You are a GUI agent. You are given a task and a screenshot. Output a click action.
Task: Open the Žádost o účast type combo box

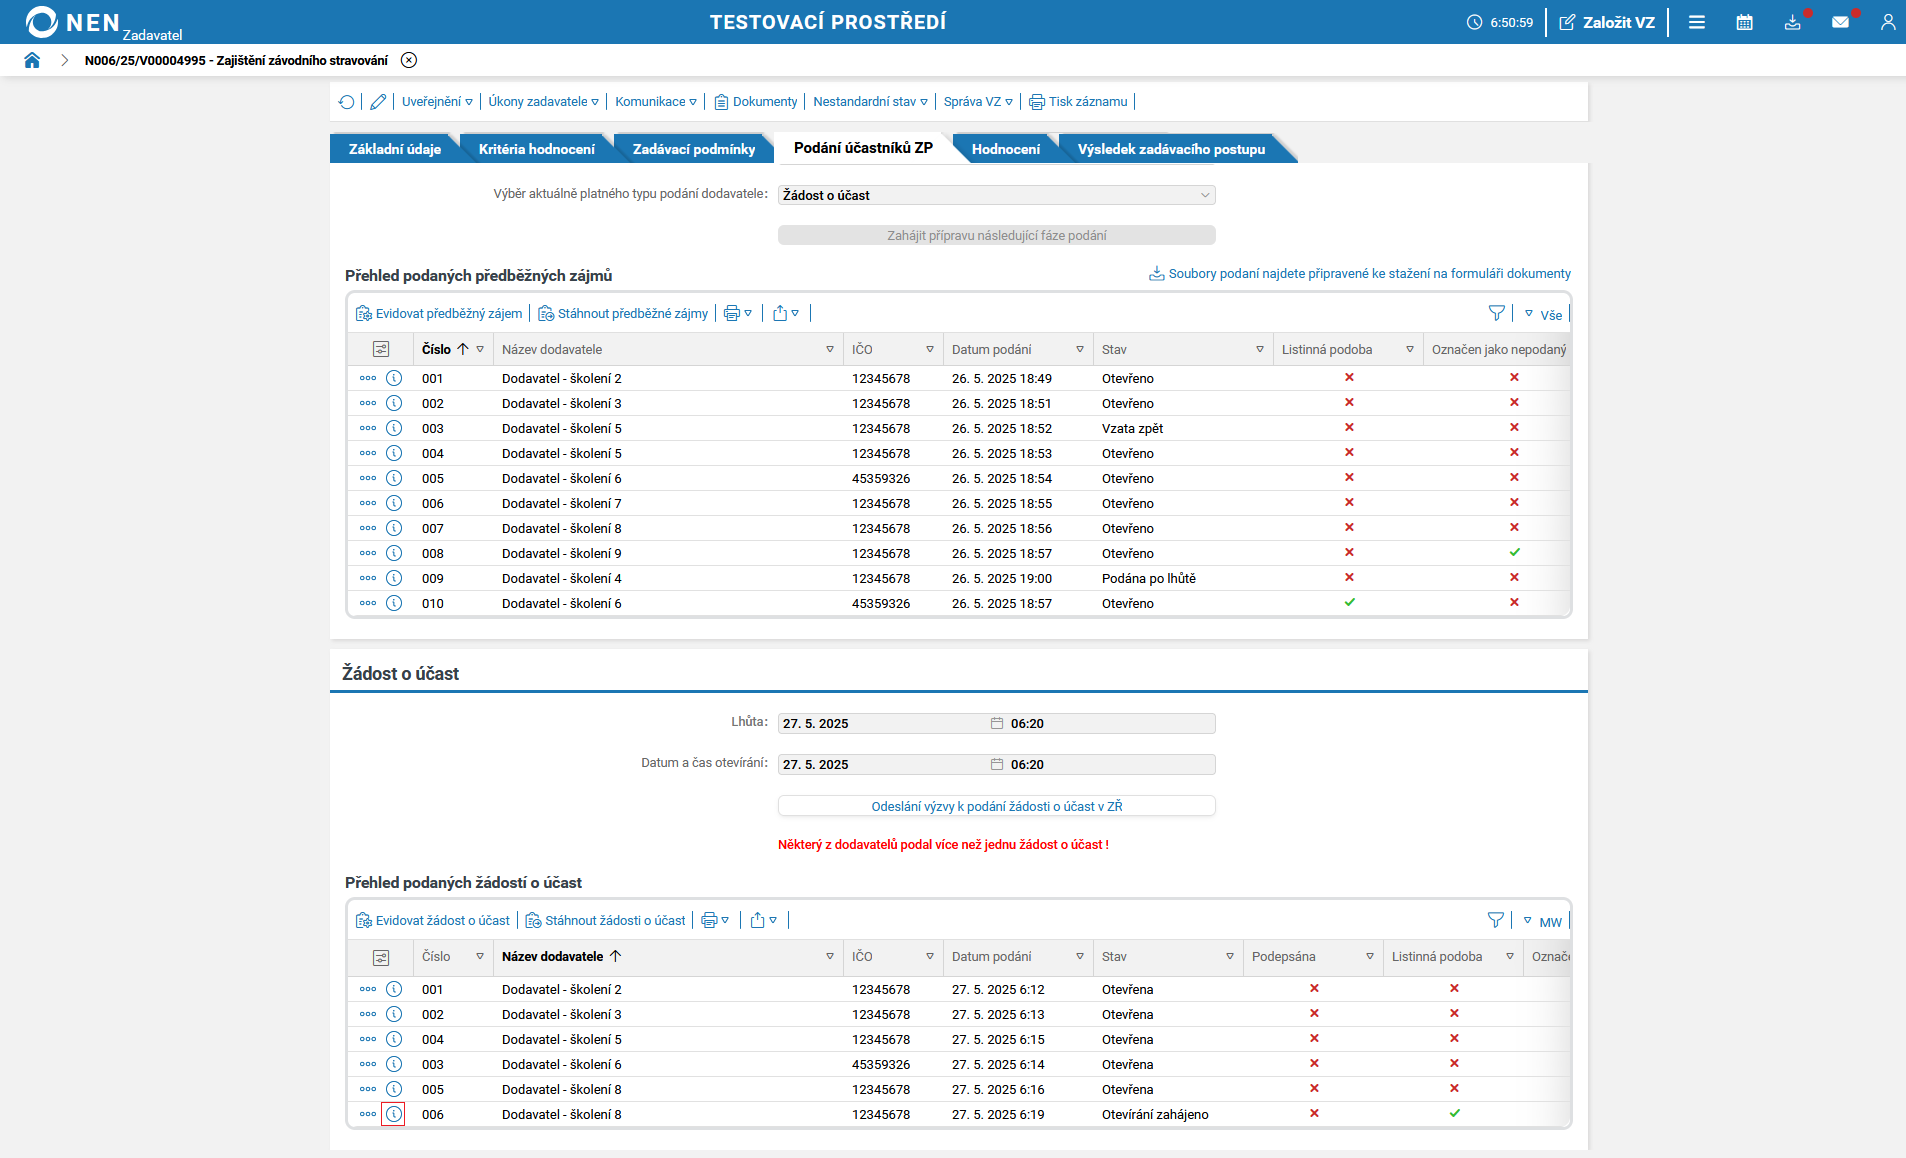pyautogui.click(x=996, y=195)
